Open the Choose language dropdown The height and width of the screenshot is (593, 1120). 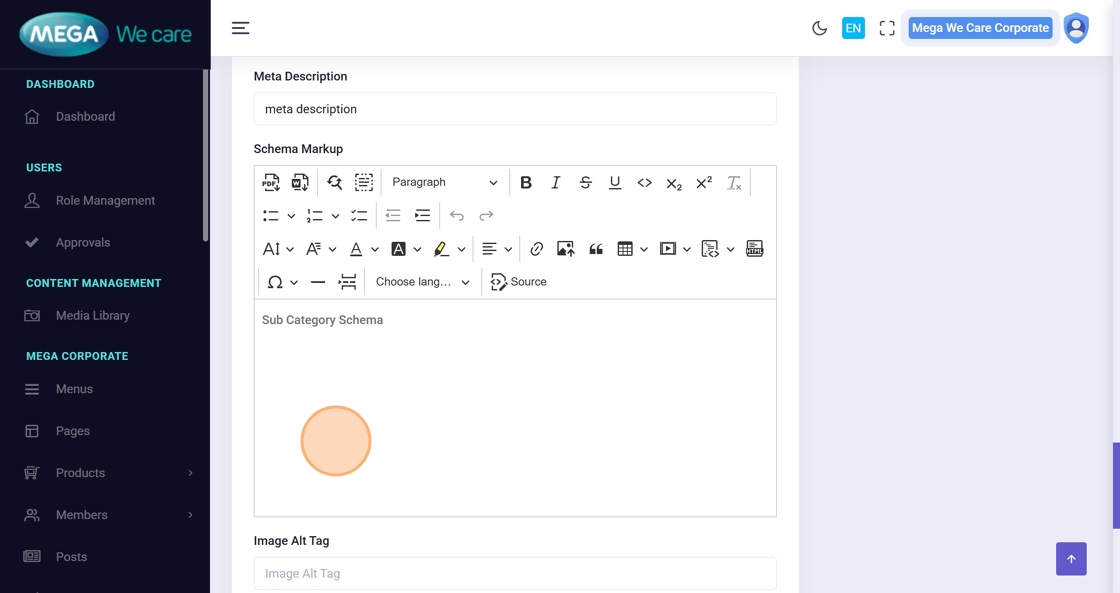pyautogui.click(x=422, y=282)
